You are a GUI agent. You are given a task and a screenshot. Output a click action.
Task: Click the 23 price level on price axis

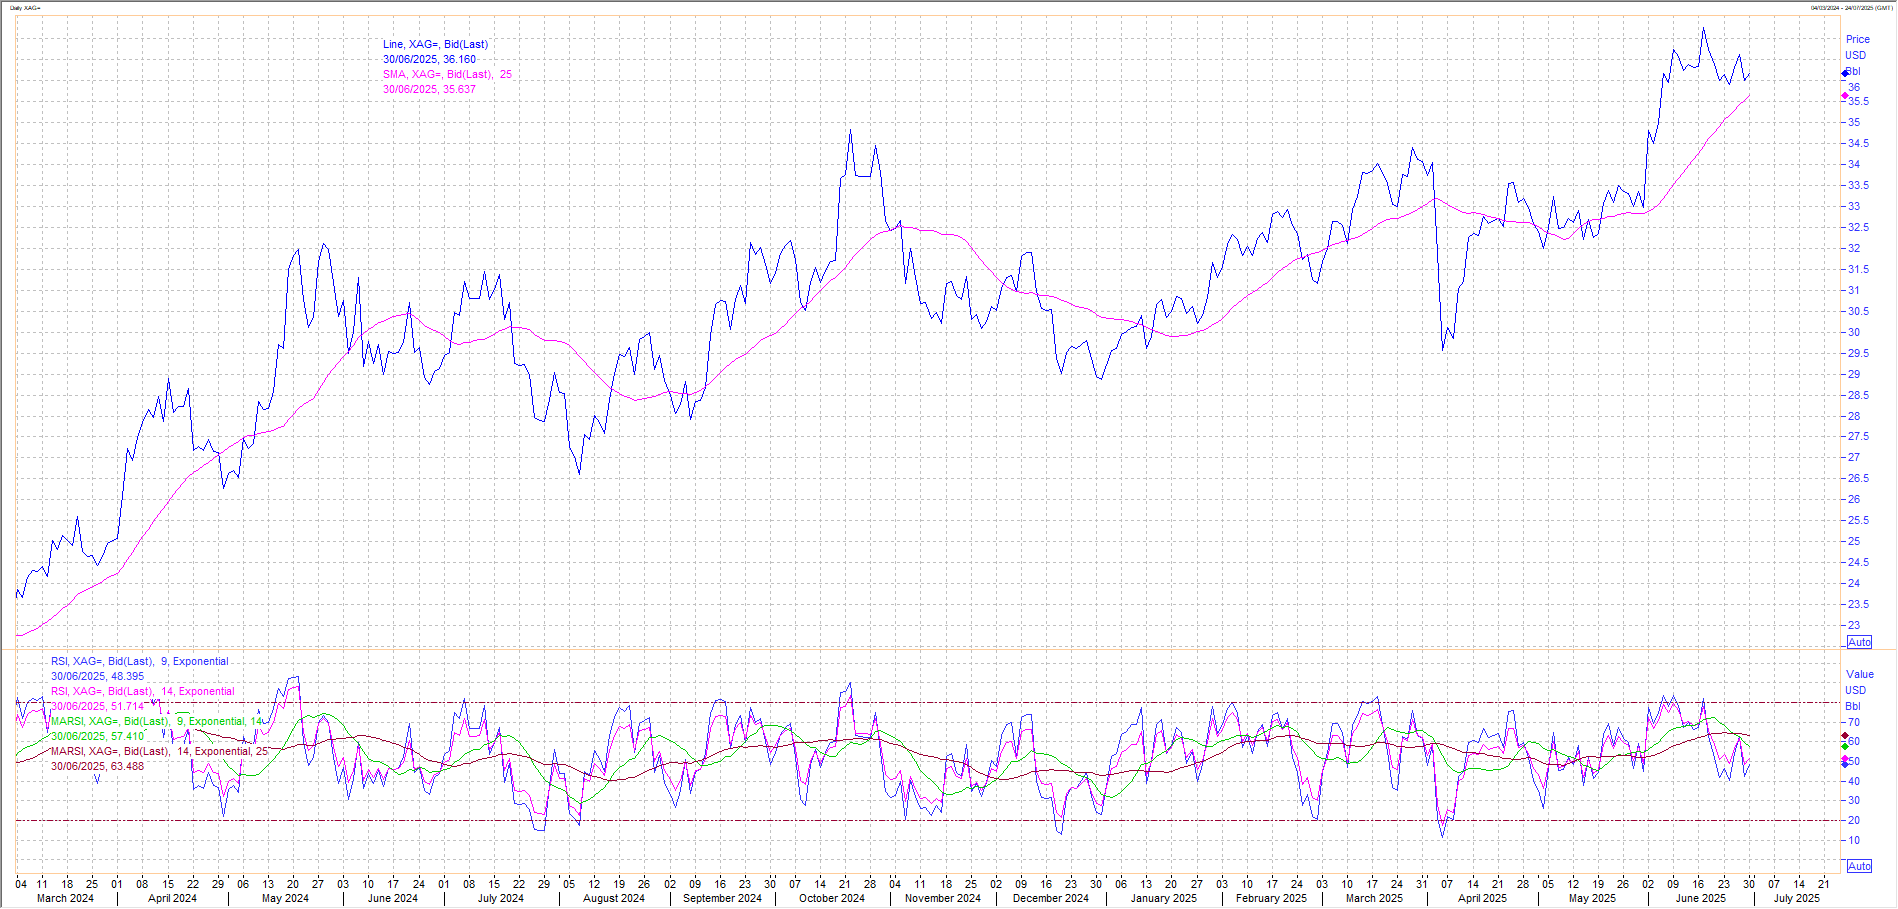pos(1853,626)
